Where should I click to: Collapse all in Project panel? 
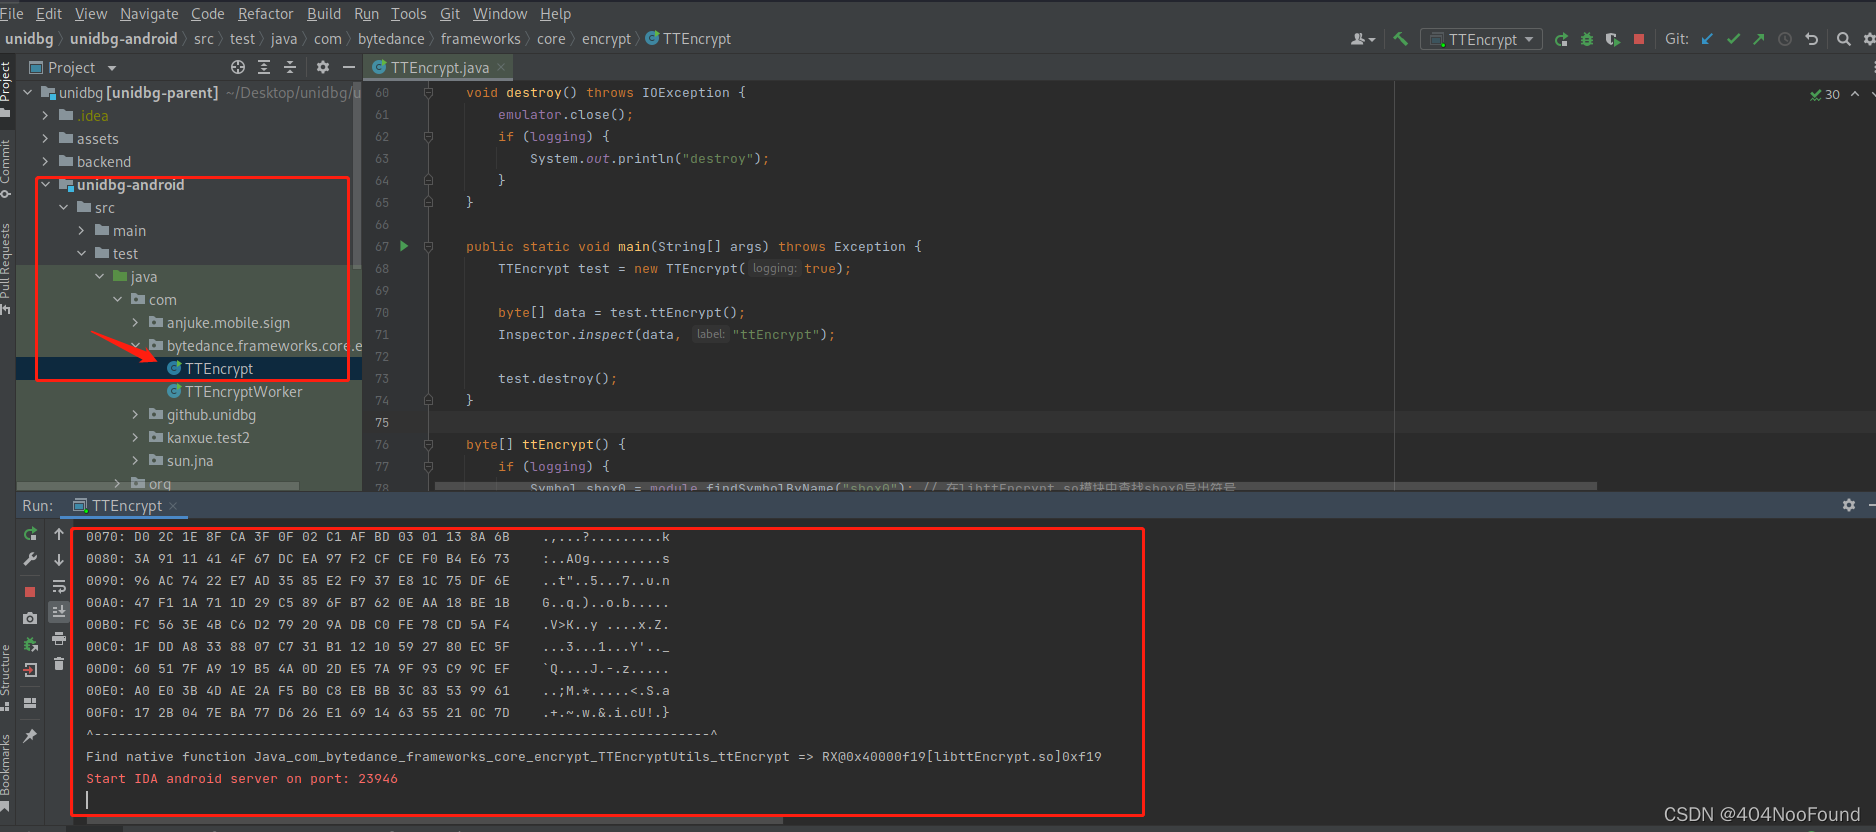coord(290,67)
